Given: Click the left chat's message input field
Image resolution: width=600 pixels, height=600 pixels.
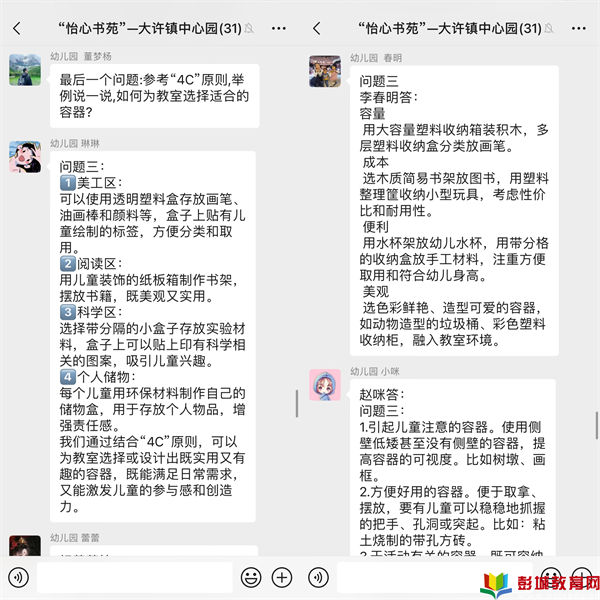Looking at the screenshot, I should (x=135, y=577).
